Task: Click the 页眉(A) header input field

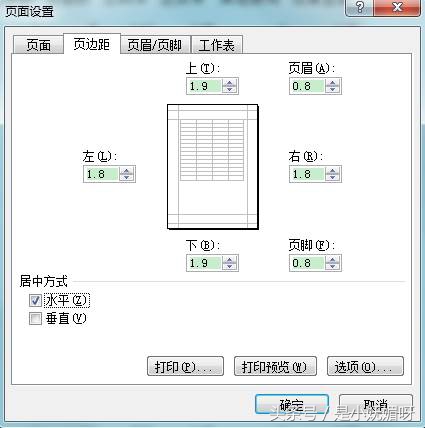Action: click(307, 86)
